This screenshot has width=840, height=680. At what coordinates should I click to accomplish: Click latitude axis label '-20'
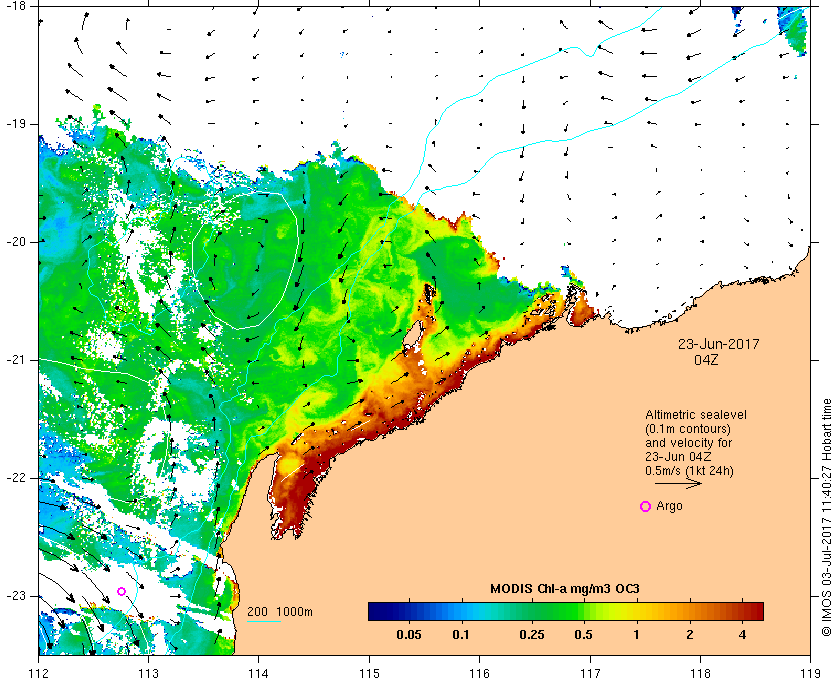(x=15, y=242)
